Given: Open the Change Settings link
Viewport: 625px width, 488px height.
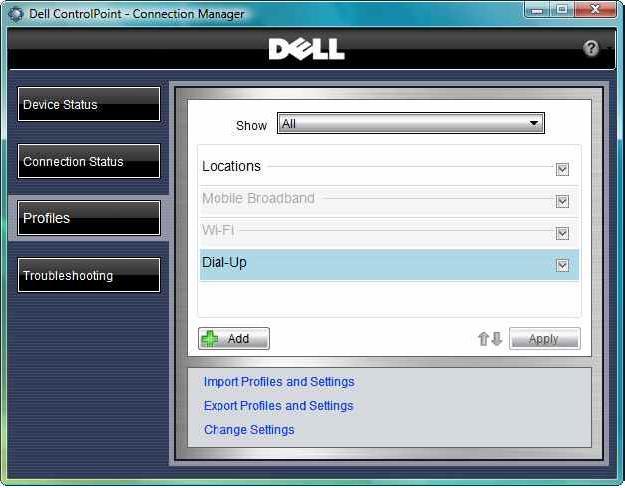Looking at the screenshot, I should click(249, 430).
